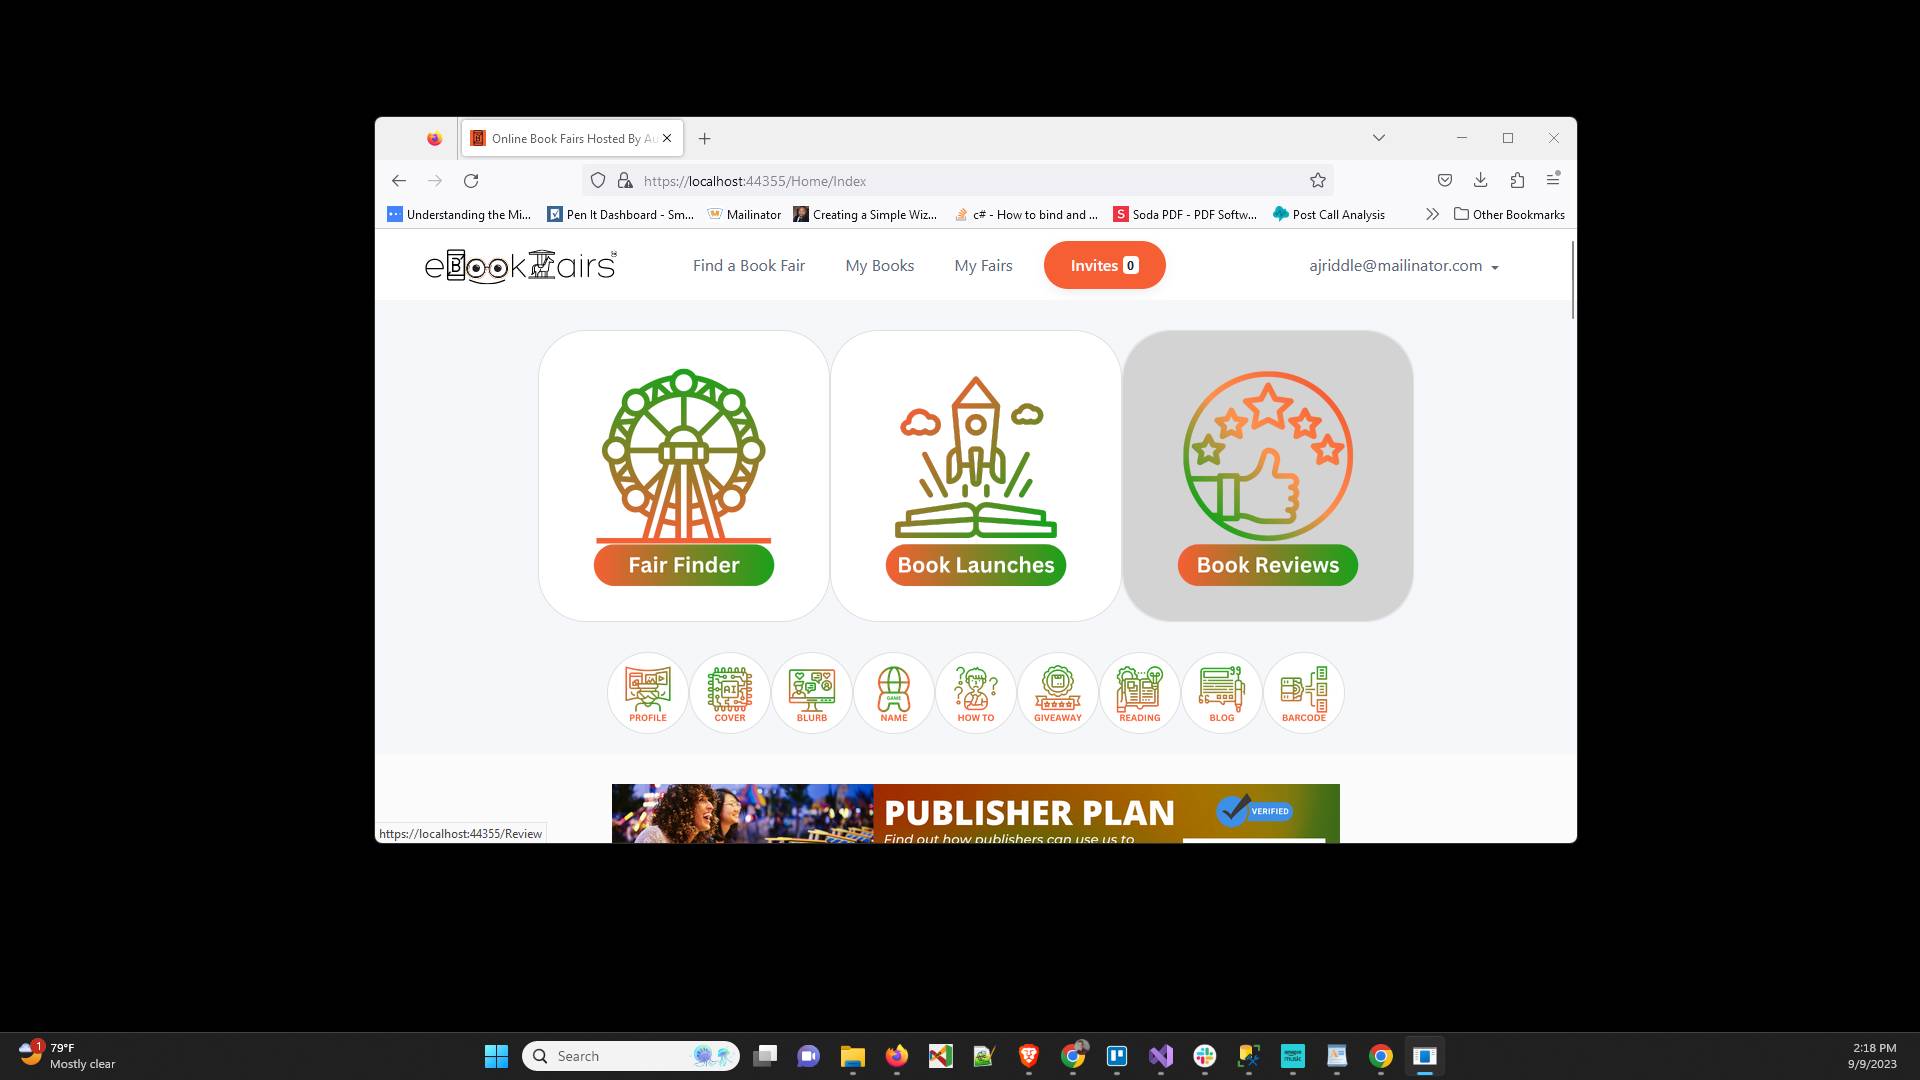The width and height of the screenshot is (1920, 1080).
Task: Click the Barcode icon
Action: click(1303, 692)
